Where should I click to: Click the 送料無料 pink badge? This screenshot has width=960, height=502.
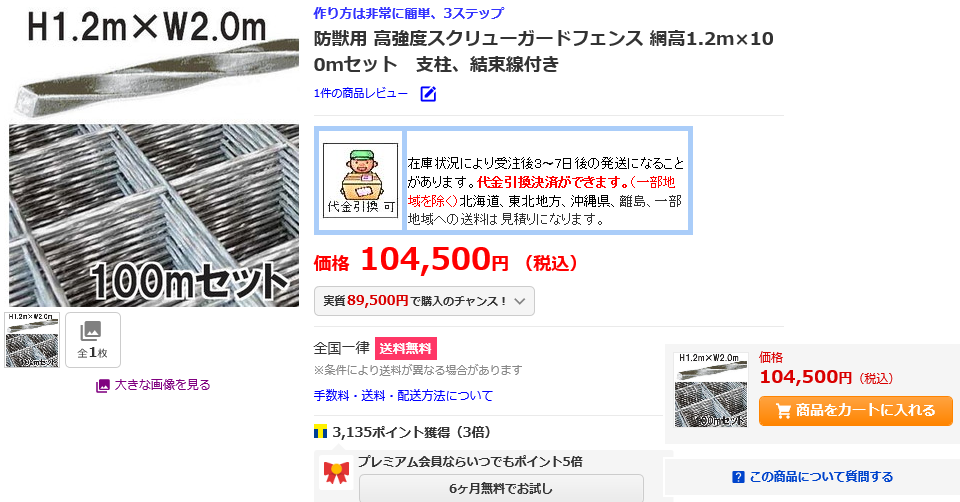tap(405, 348)
